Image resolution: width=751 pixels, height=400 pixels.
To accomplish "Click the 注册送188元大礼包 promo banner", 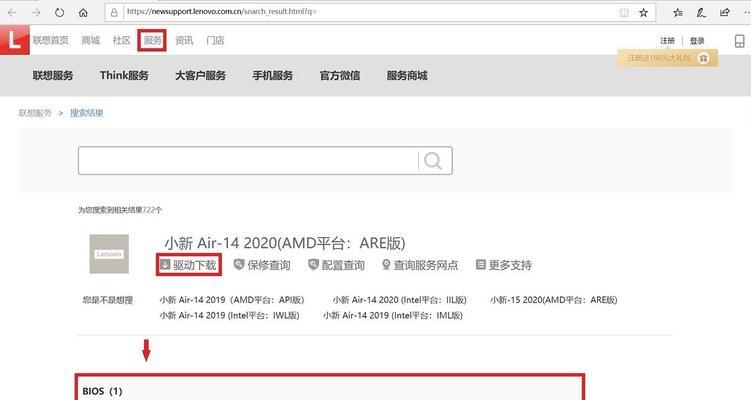I will pyautogui.click(x=667, y=58).
